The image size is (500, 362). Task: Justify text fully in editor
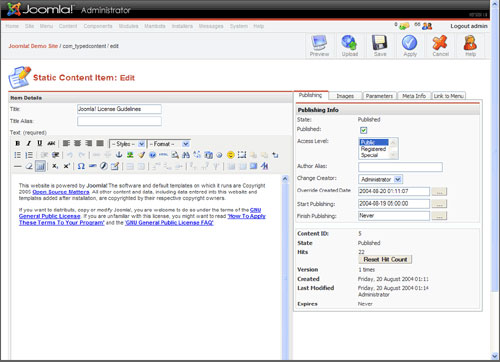pos(100,143)
